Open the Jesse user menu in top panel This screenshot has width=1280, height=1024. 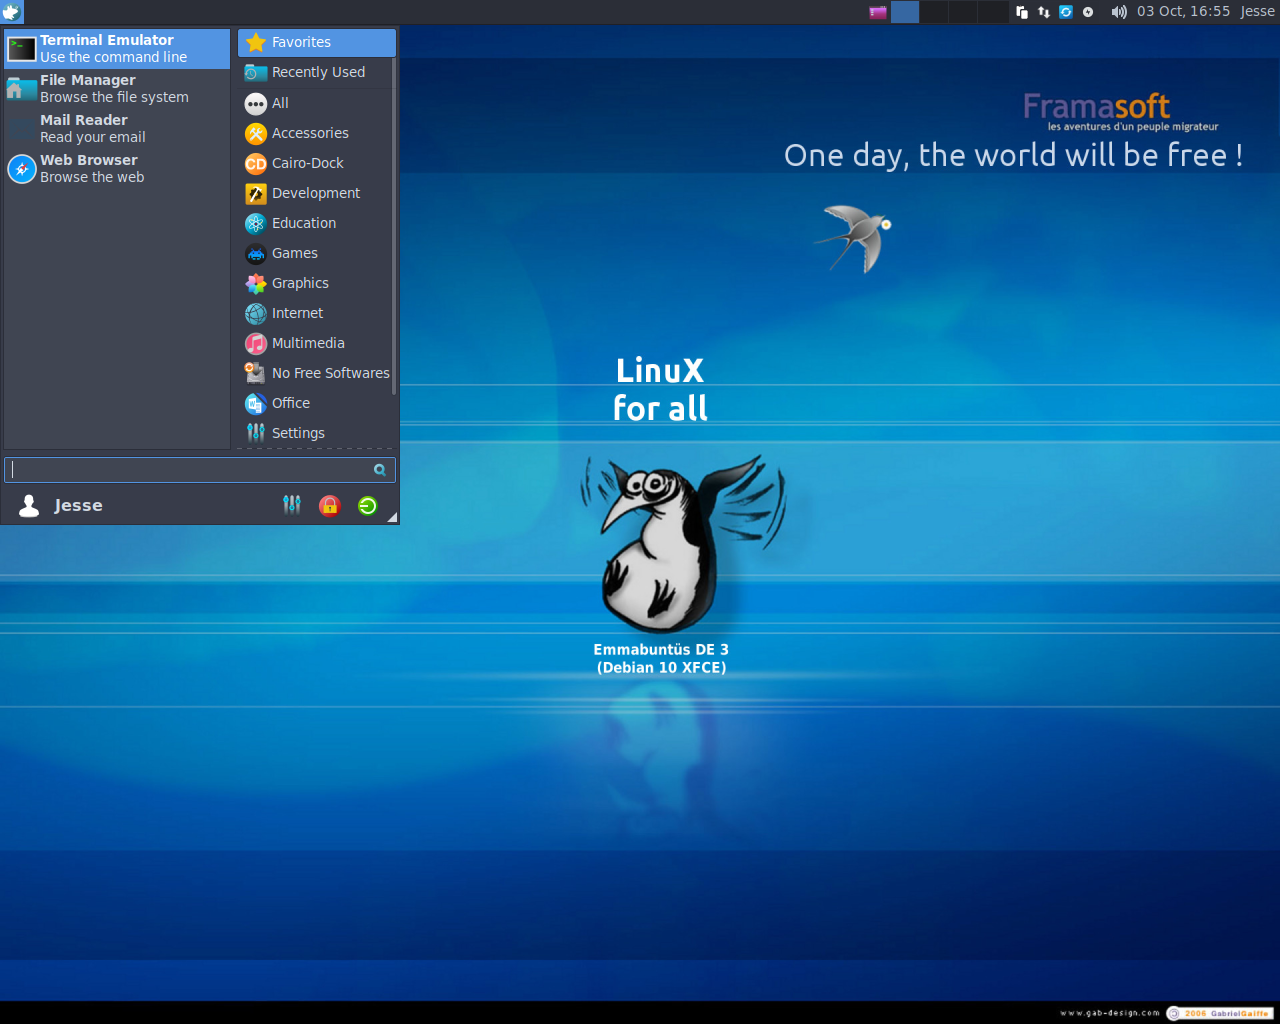1257,12
